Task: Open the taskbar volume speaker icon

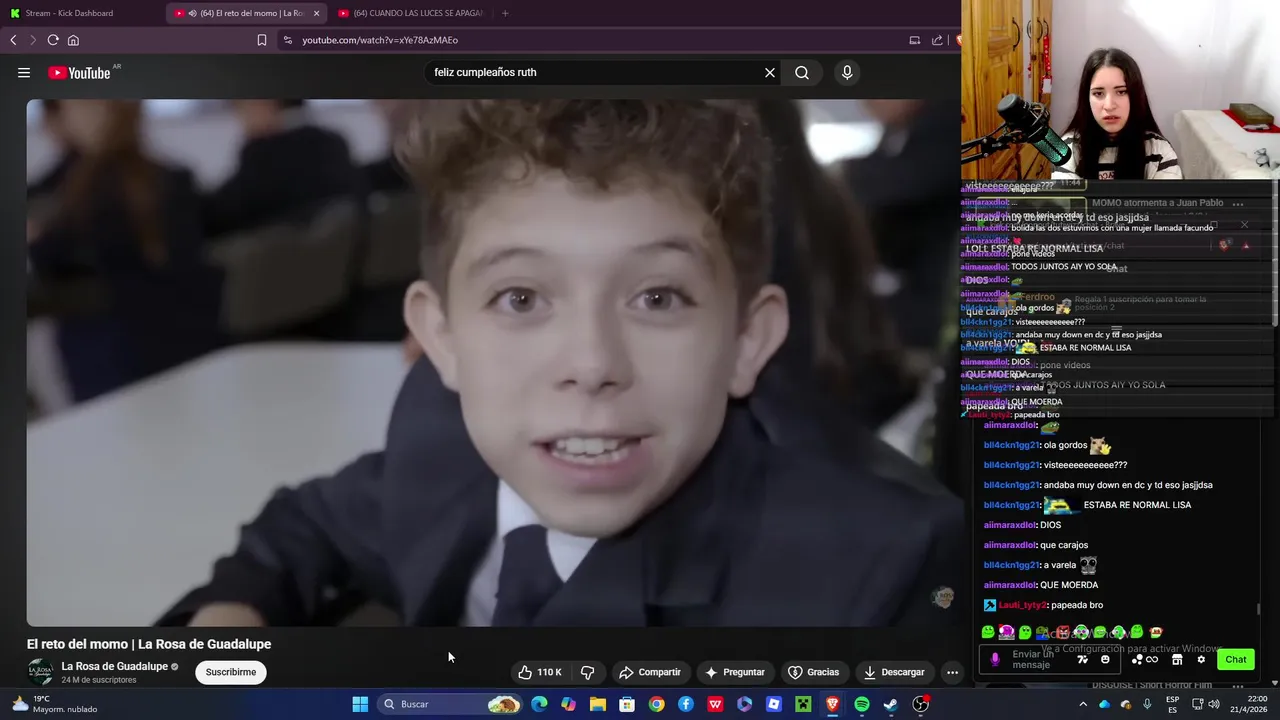Action: point(1214,704)
